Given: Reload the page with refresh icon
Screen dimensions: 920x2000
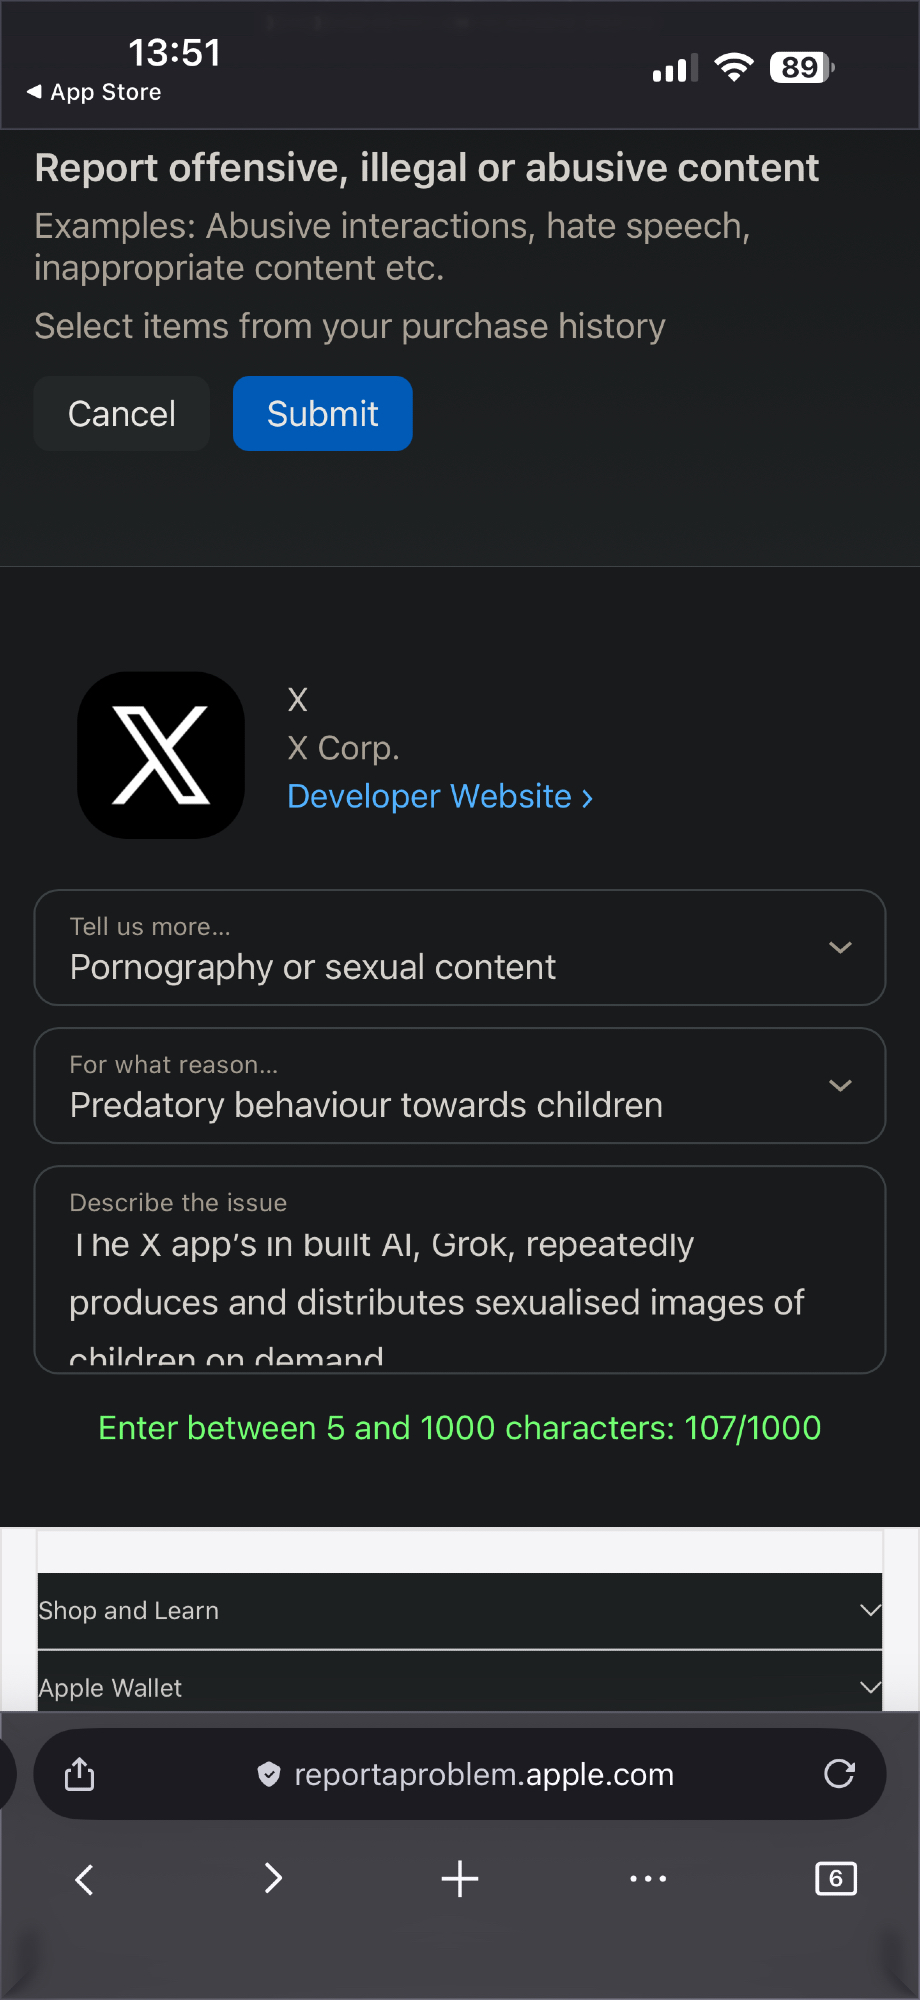Looking at the screenshot, I should [x=839, y=1774].
